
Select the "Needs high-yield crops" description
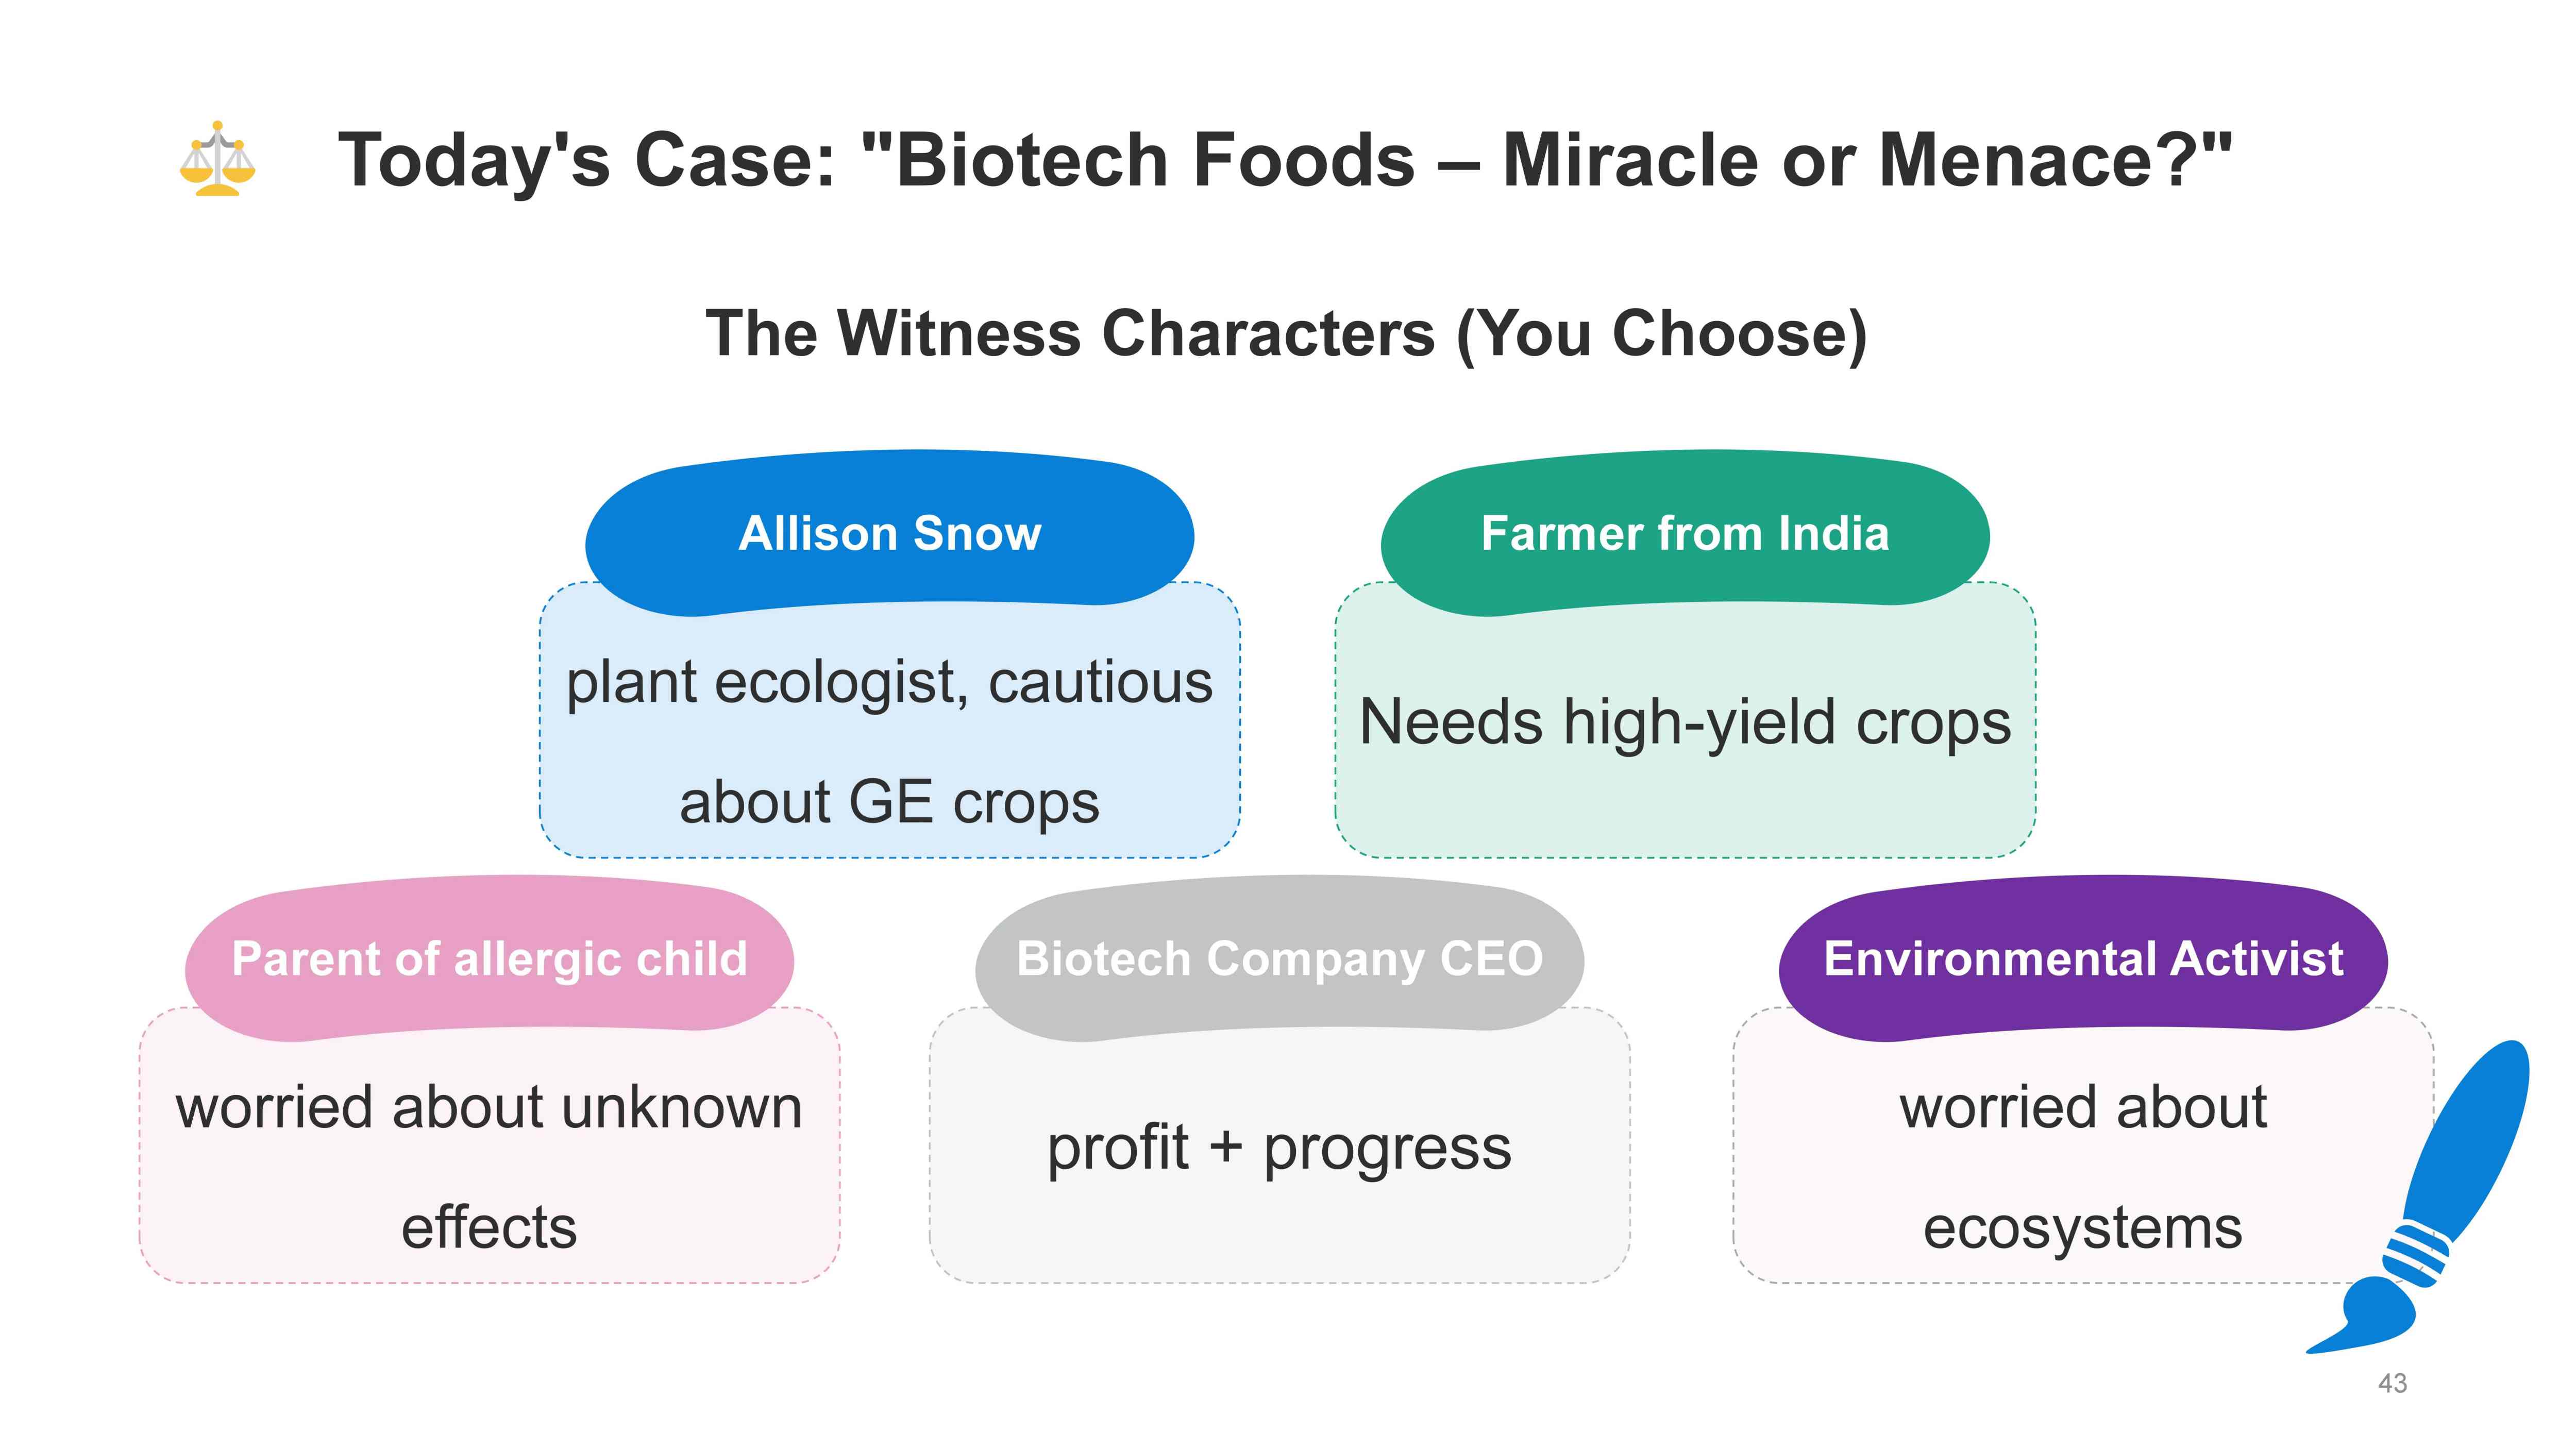pos(1685,722)
